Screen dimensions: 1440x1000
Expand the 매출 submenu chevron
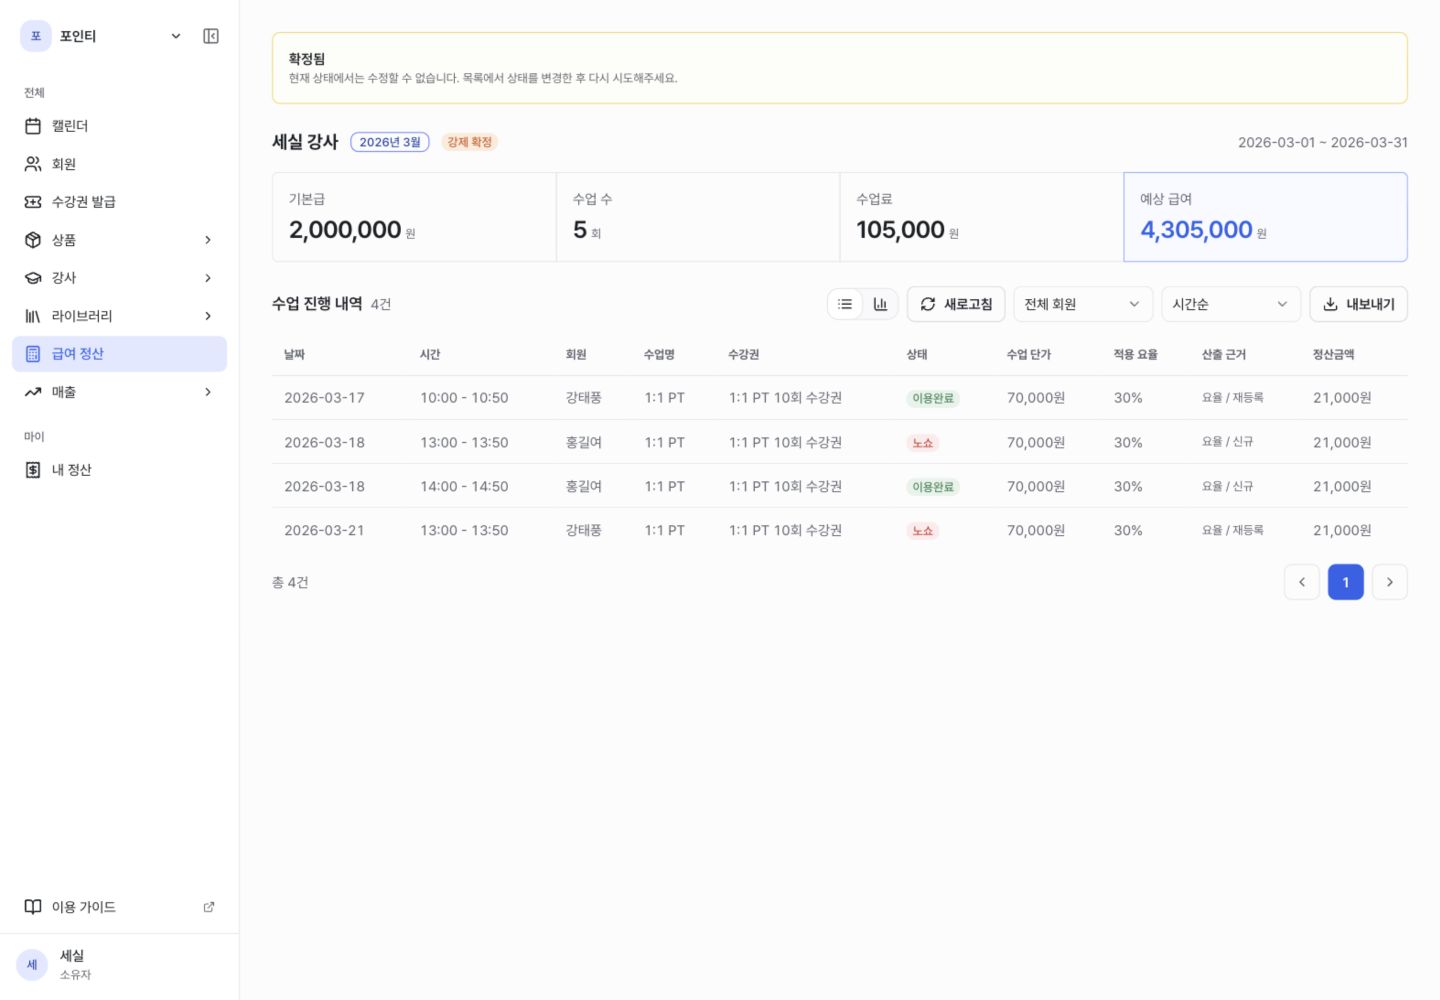tap(208, 392)
